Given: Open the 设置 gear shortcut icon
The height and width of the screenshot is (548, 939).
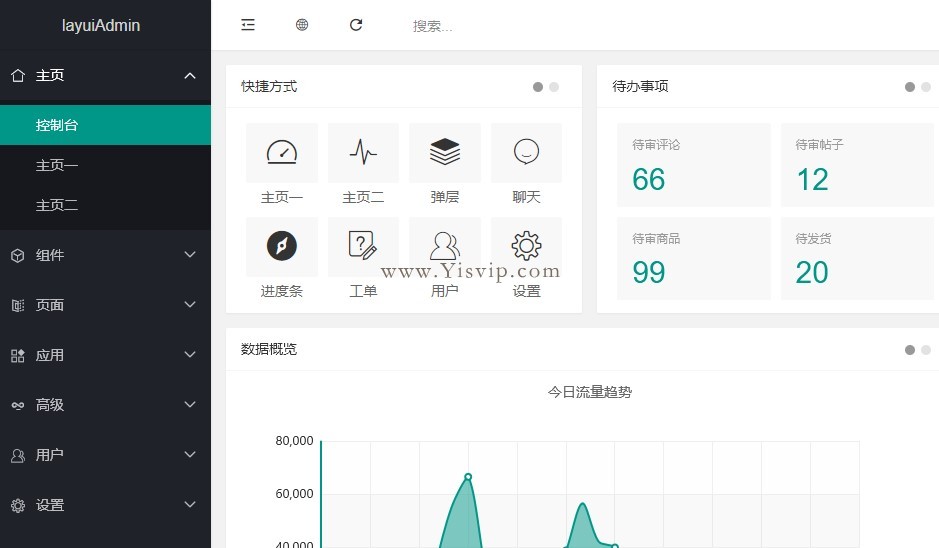Looking at the screenshot, I should point(526,247).
